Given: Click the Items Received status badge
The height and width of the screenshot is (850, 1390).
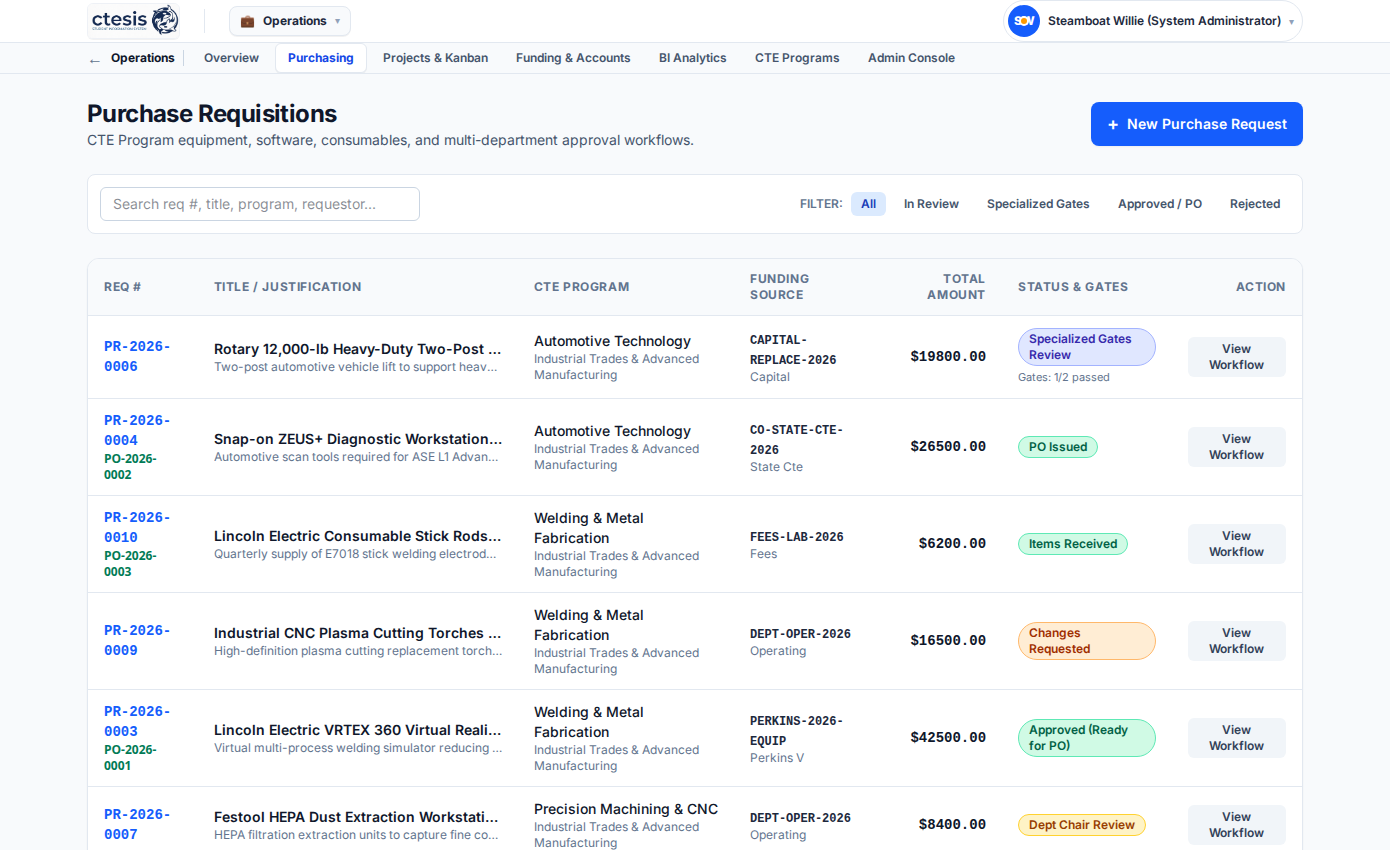Looking at the screenshot, I should coord(1073,544).
